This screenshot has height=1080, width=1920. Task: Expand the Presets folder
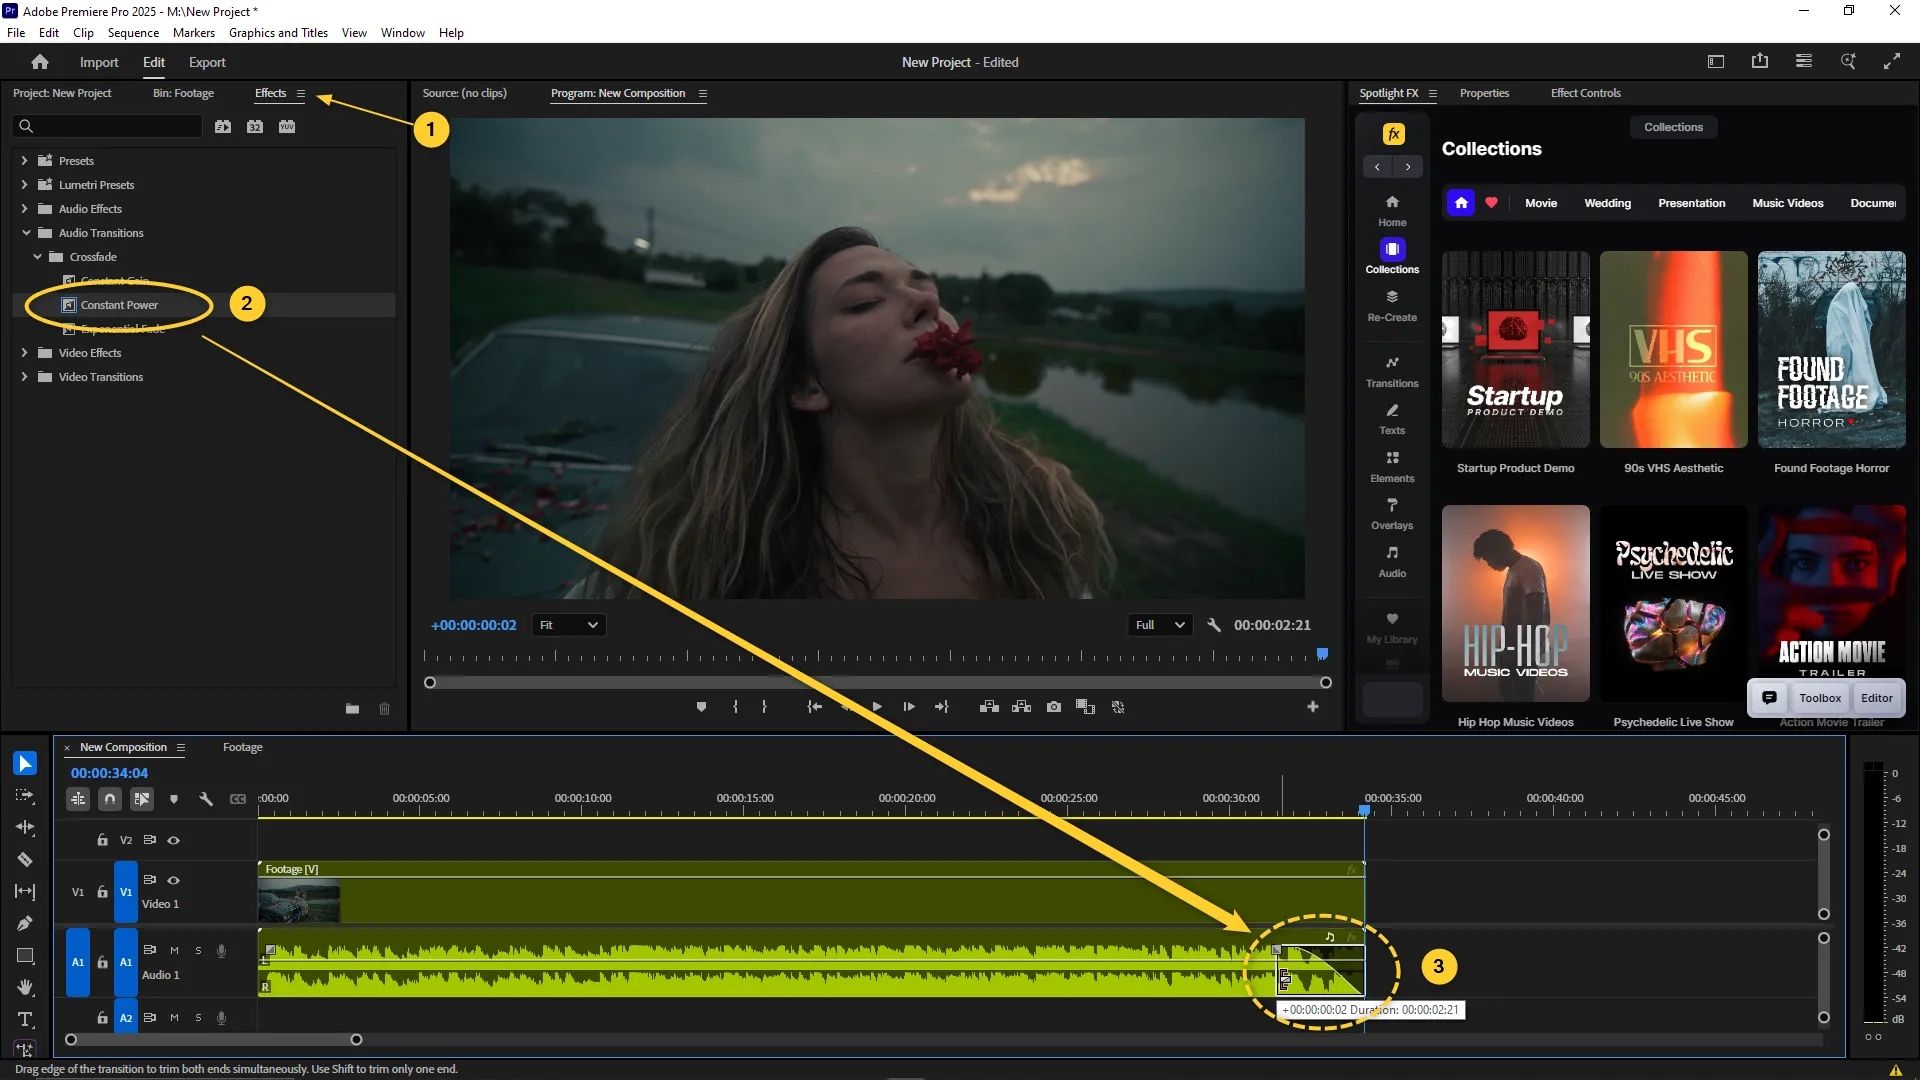[x=24, y=161]
